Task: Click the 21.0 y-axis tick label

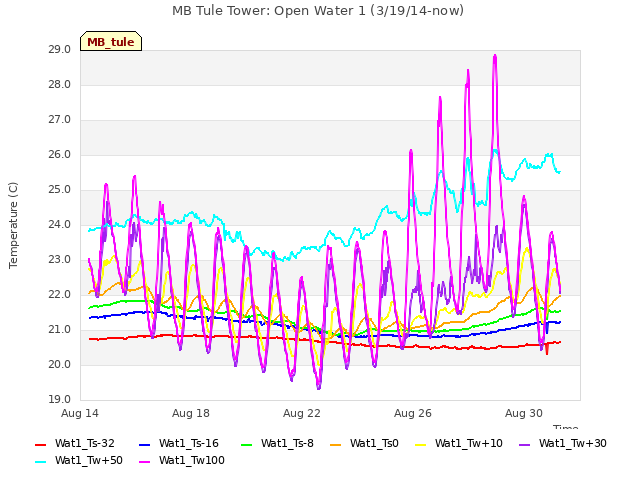Action: coord(60,330)
